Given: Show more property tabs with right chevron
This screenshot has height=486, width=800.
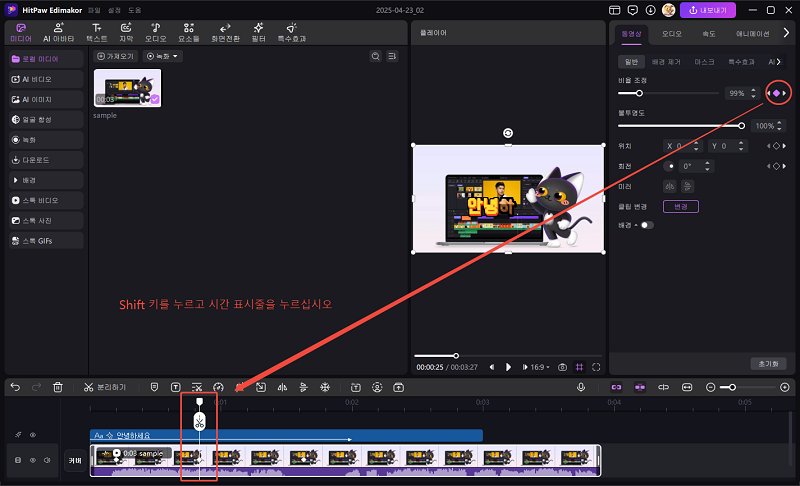Looking at the screenshot, I should (x=786, y=33).
